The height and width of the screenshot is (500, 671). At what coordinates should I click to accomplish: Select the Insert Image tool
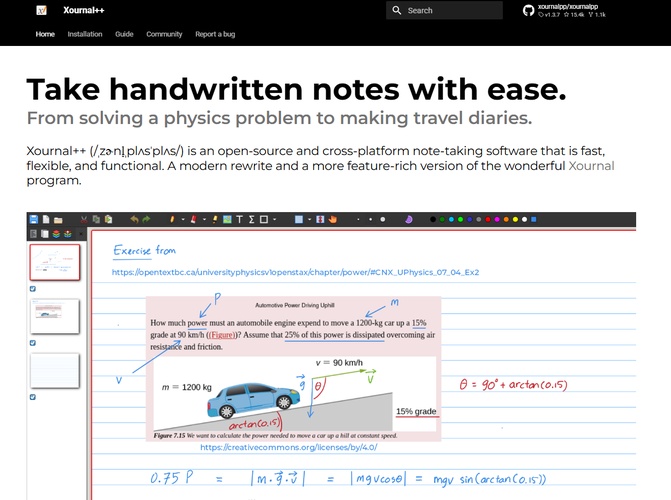click(x=227, y=220)
